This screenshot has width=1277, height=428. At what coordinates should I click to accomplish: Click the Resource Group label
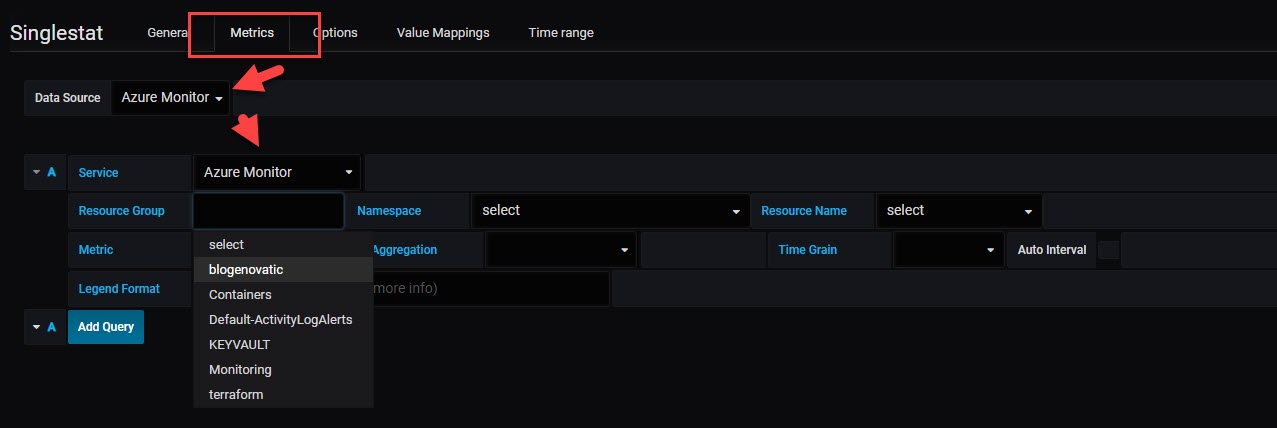point(121,211)
